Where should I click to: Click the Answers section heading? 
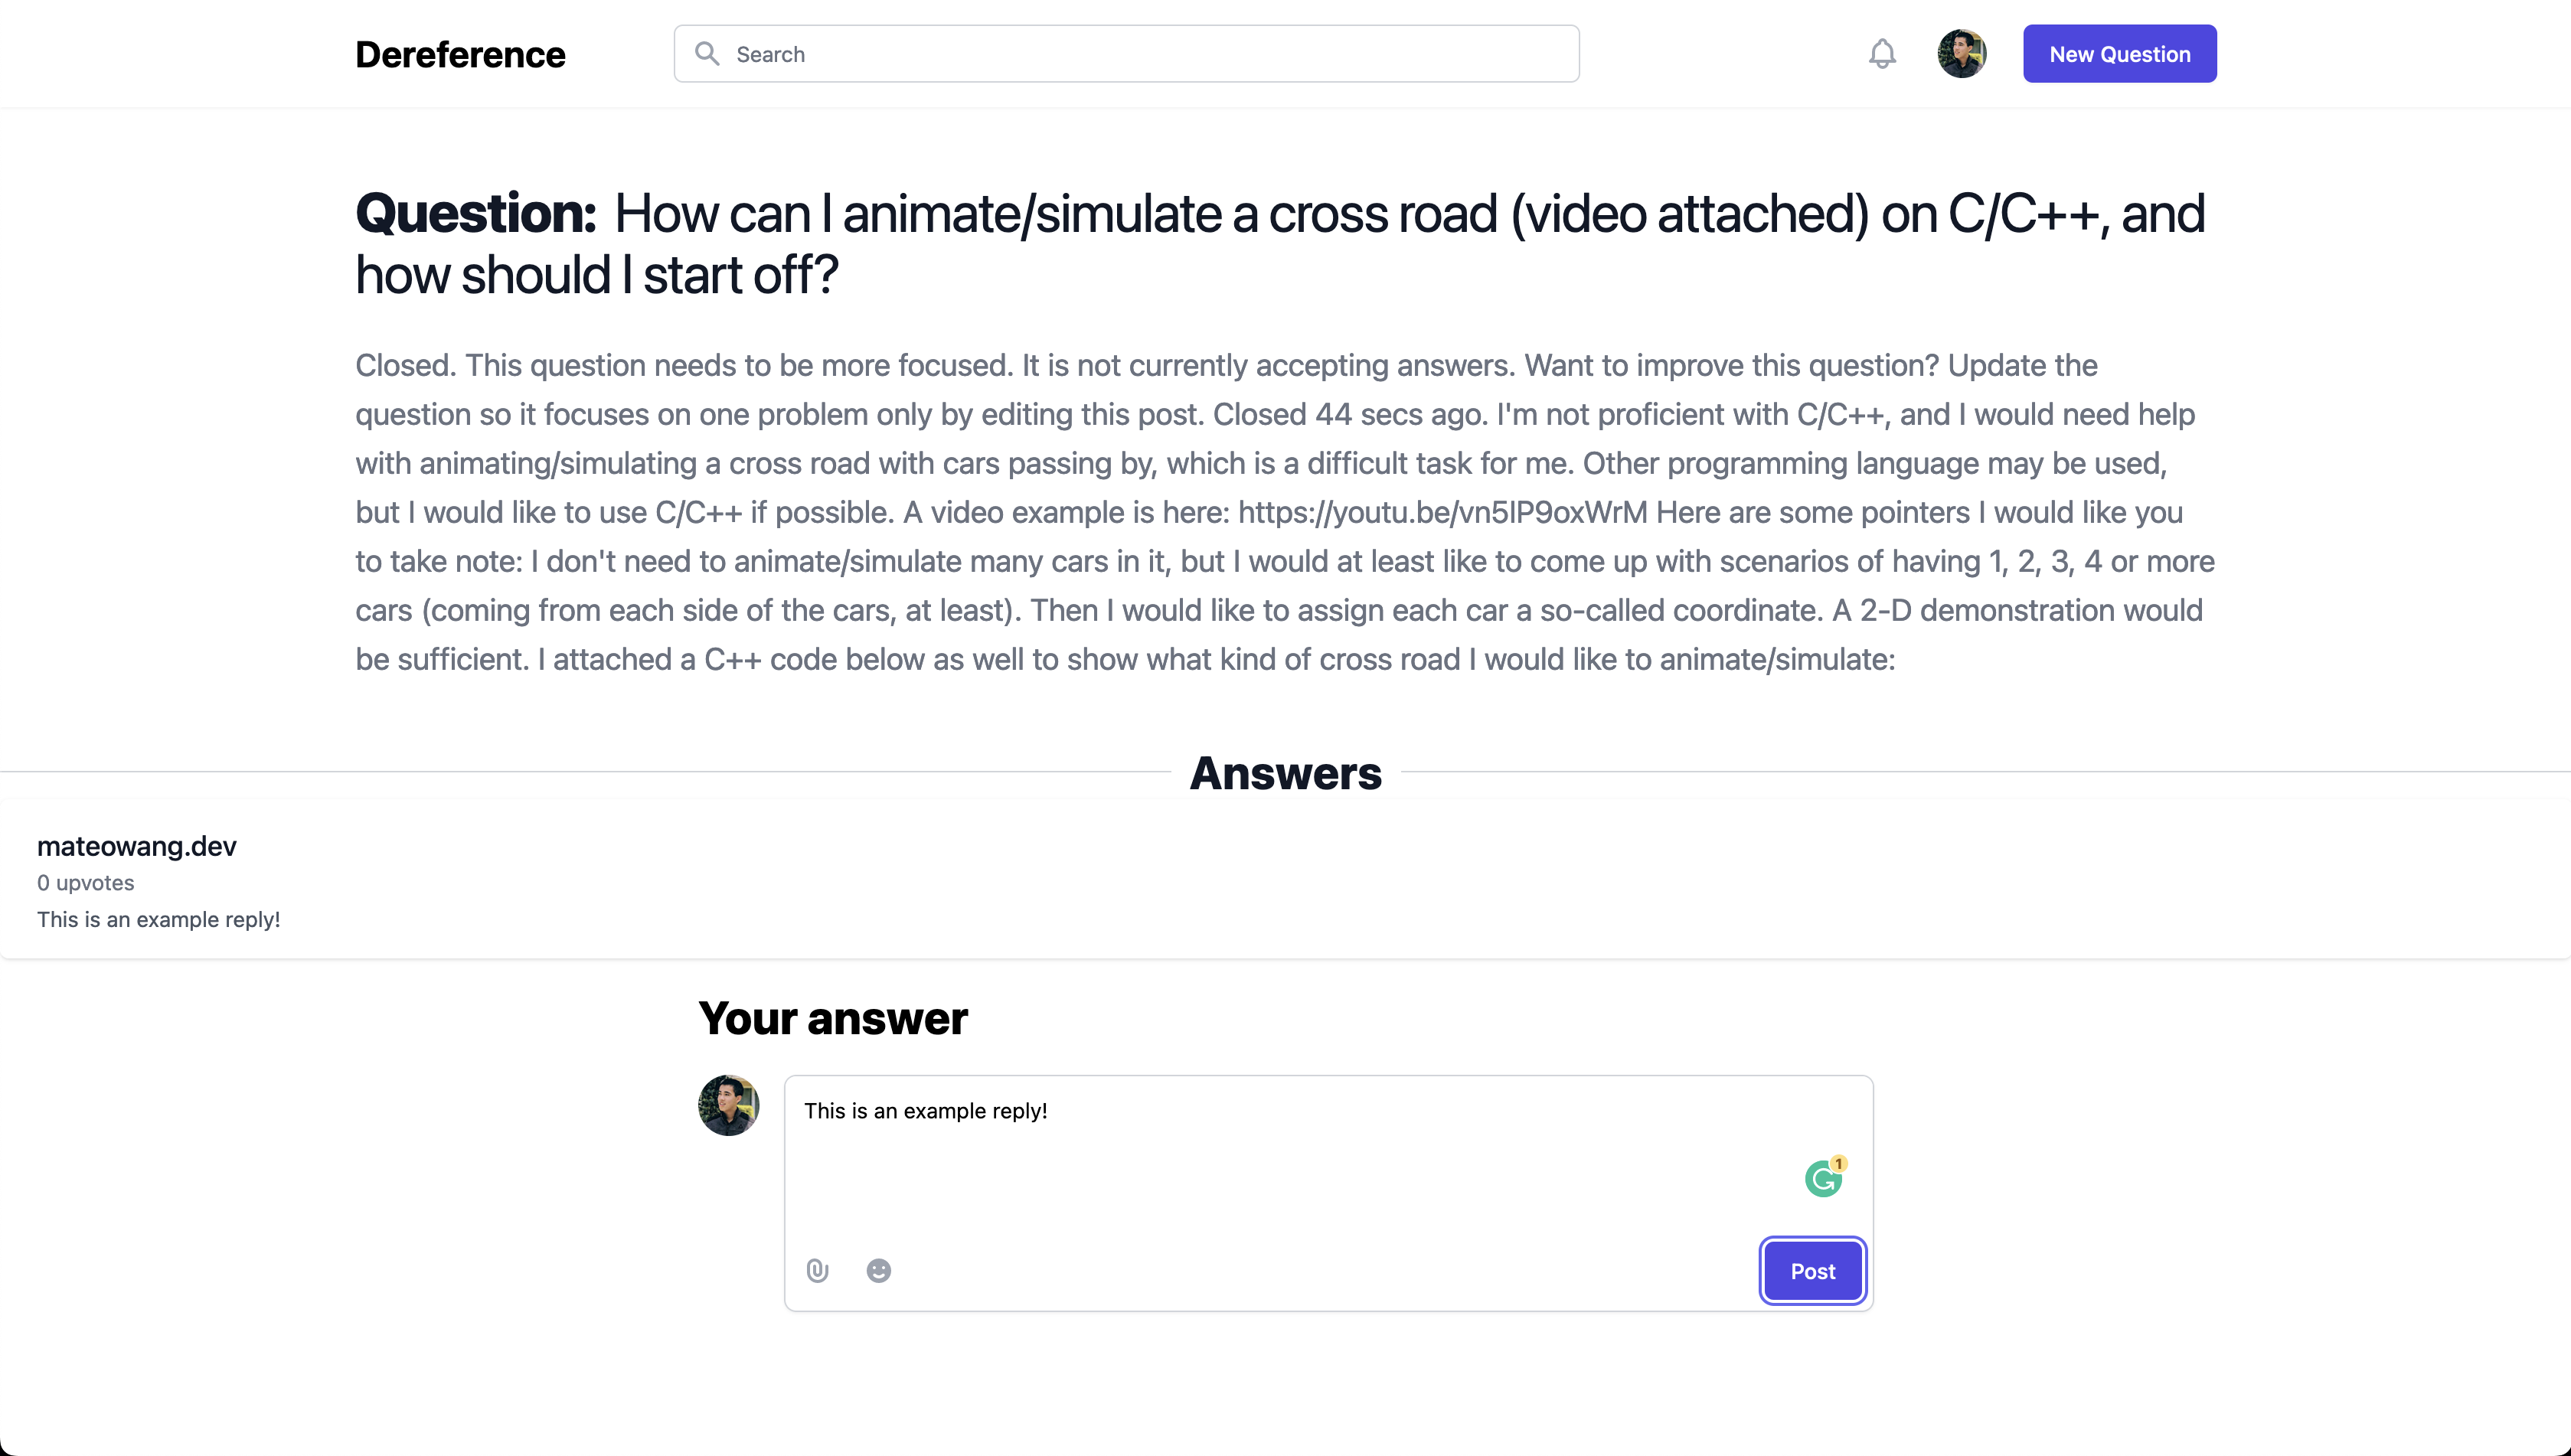pos(1285,773)
